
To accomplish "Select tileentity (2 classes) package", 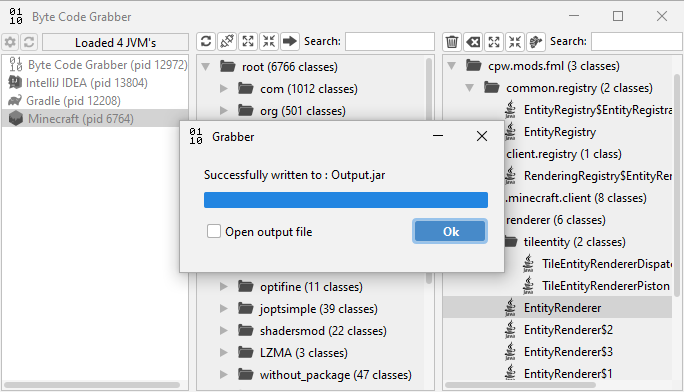I will [575, 242].
